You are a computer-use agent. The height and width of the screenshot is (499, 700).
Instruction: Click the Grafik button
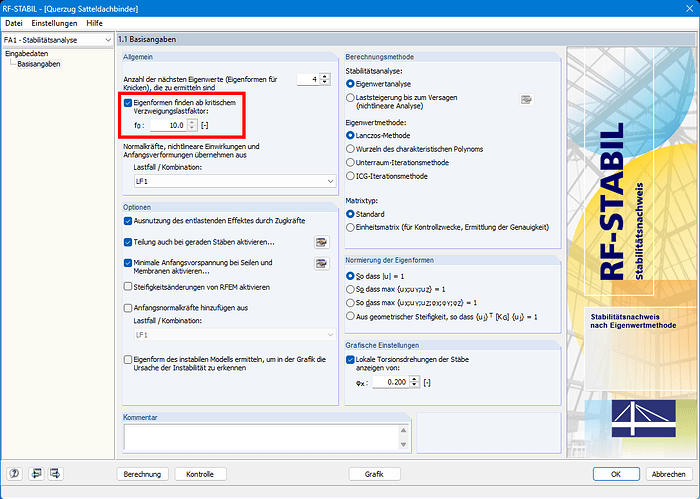[374, 474]
